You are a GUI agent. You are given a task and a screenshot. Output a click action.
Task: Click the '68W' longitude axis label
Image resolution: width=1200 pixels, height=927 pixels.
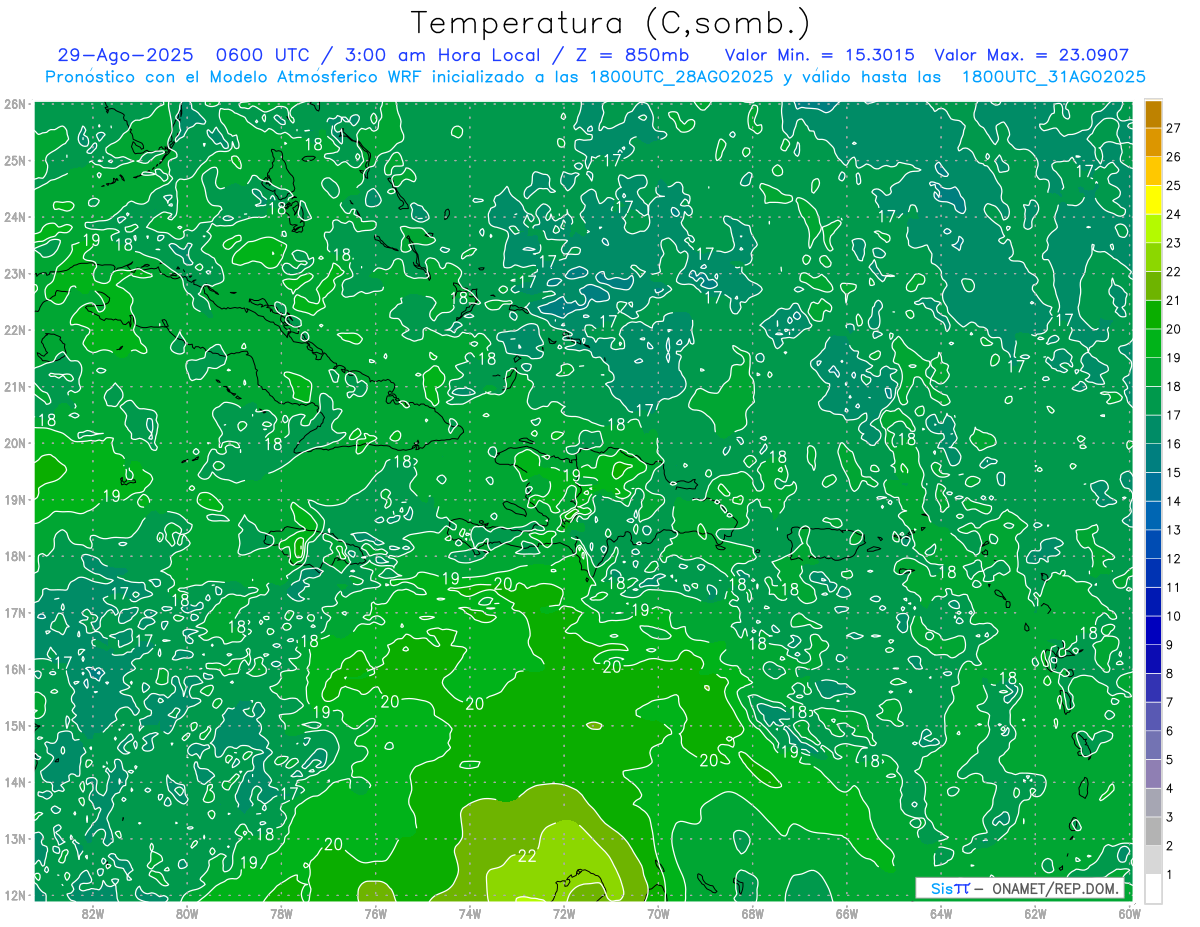753,913
